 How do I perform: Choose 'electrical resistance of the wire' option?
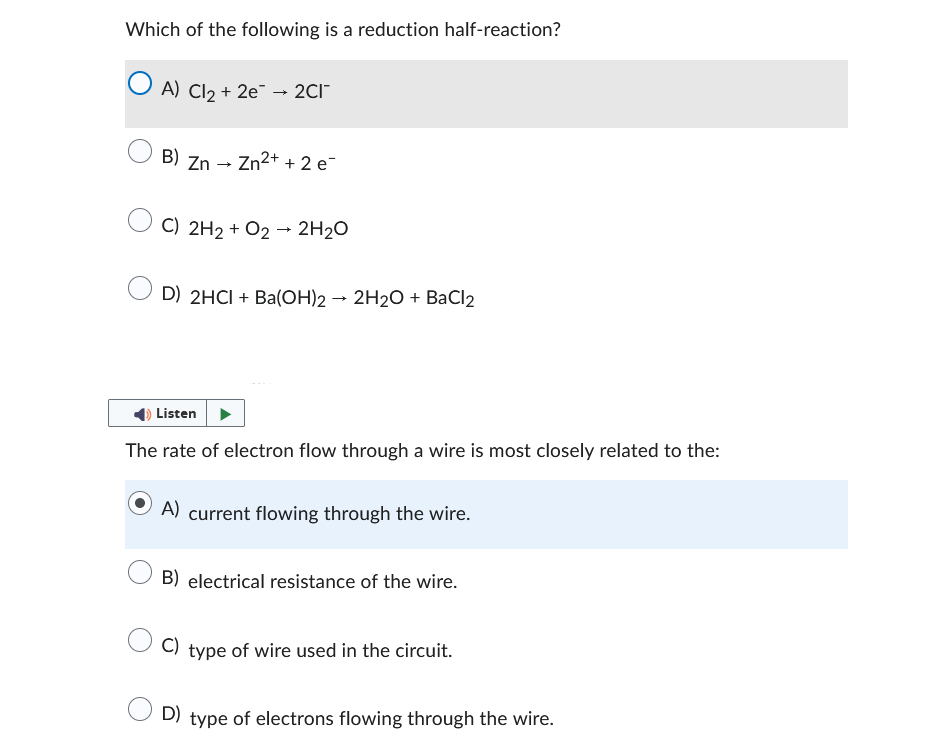[x=140, y=571]
